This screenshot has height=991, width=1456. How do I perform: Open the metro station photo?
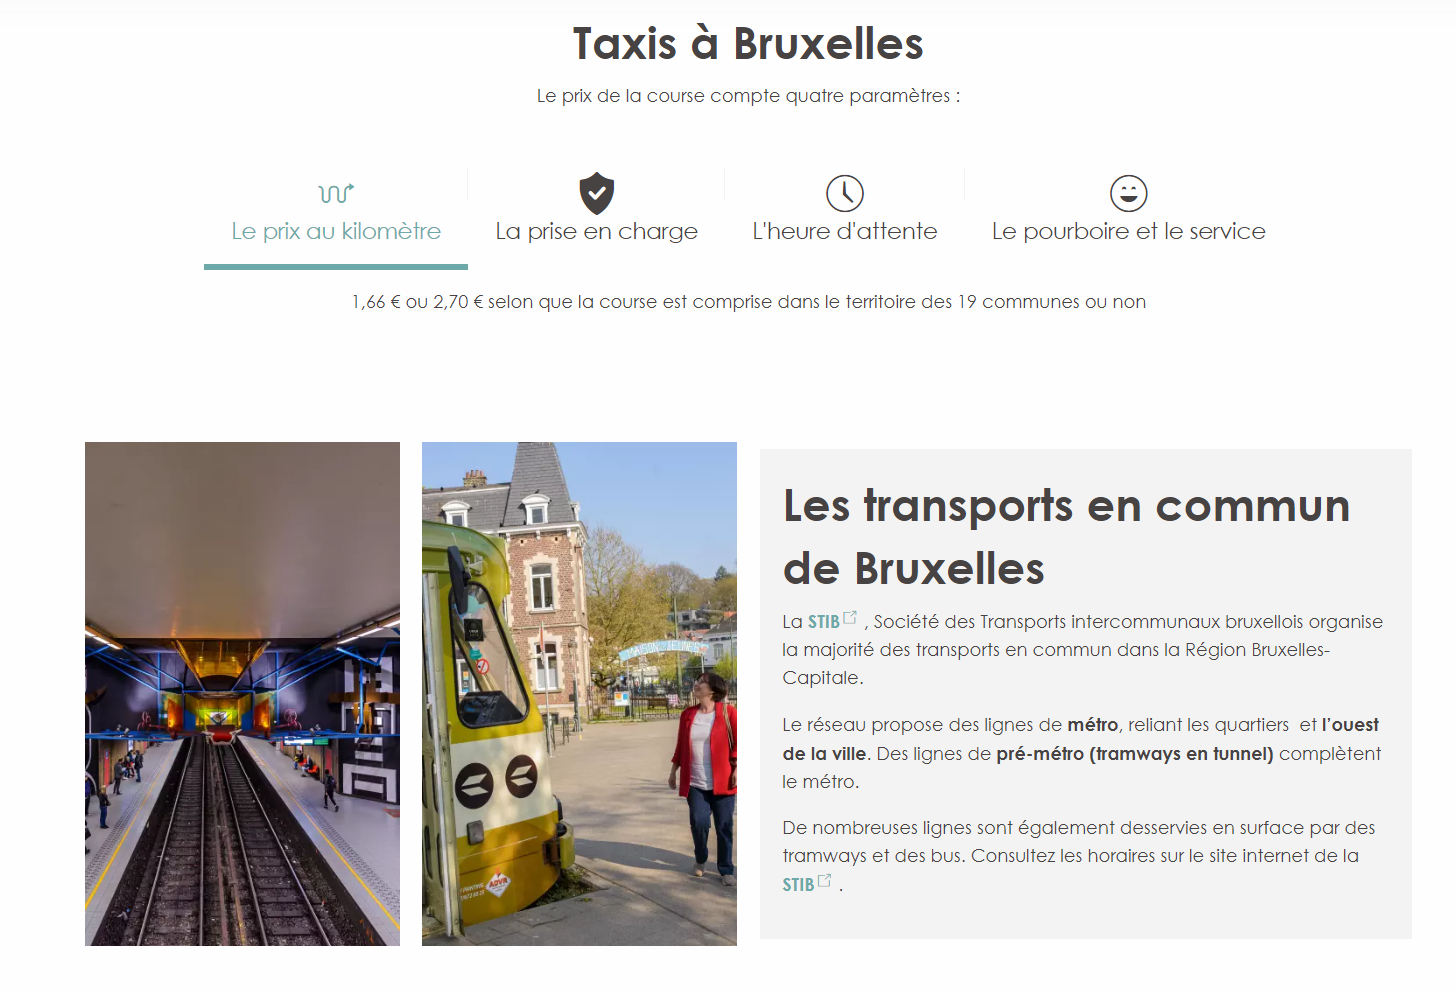[x=242, y=694]
